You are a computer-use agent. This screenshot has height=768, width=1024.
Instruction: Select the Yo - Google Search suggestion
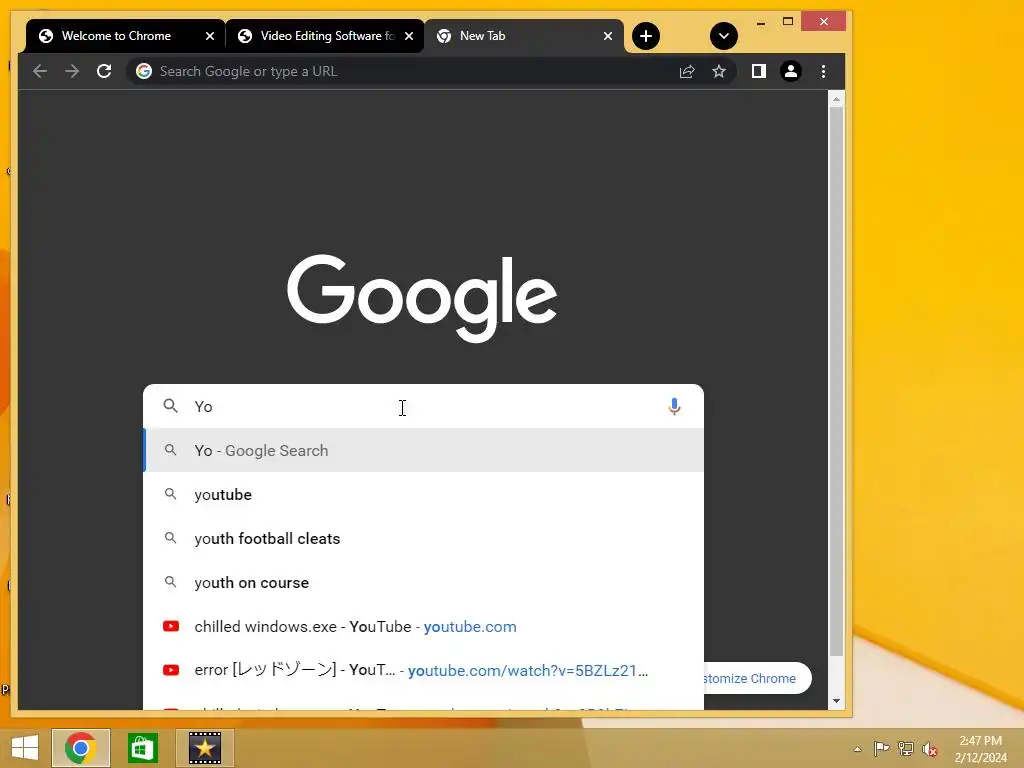423,451
